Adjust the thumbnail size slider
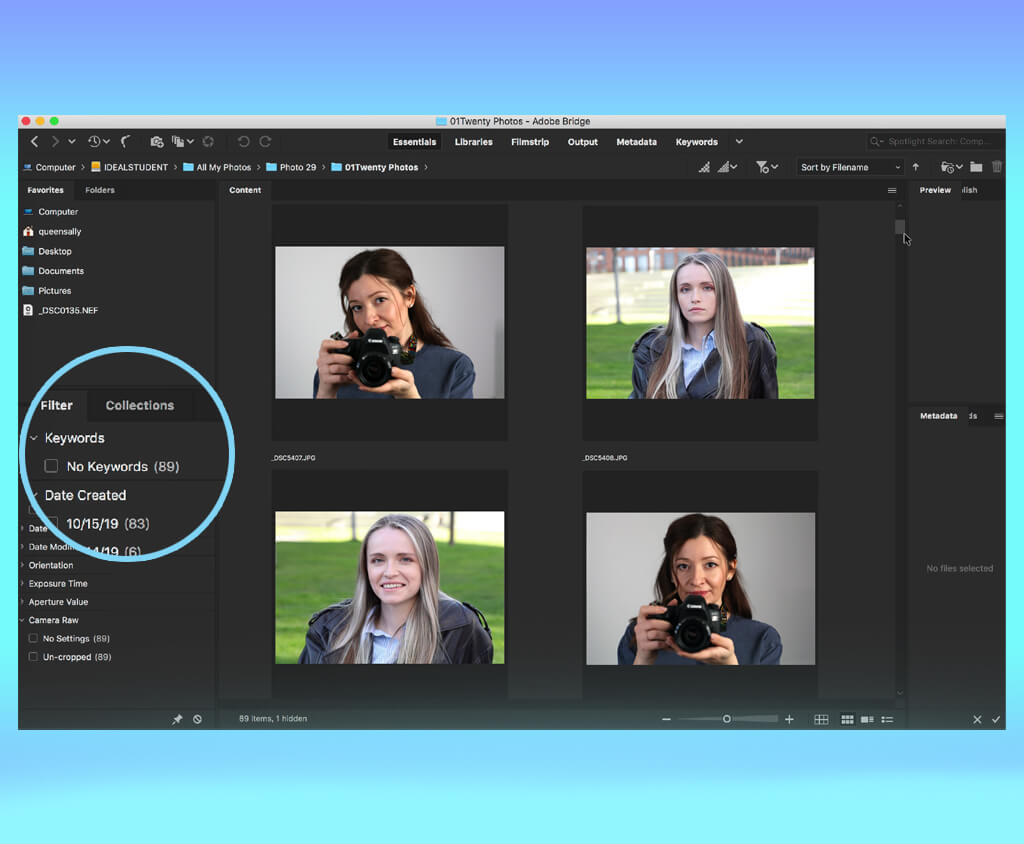 point(728,719)
